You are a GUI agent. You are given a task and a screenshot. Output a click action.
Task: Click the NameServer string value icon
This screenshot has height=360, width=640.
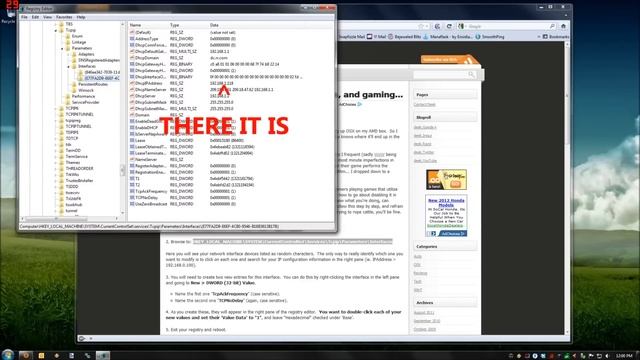[x=132, y=160]
